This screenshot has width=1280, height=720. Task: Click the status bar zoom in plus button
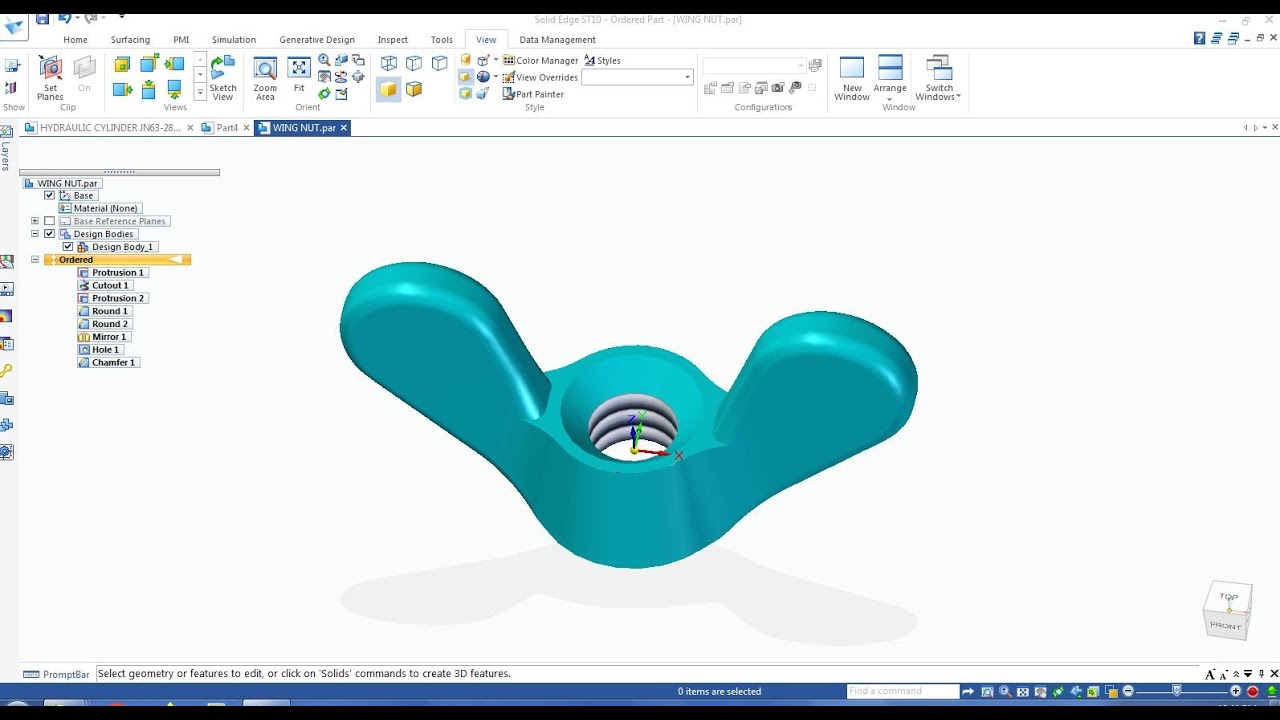tap(1236, 692)
